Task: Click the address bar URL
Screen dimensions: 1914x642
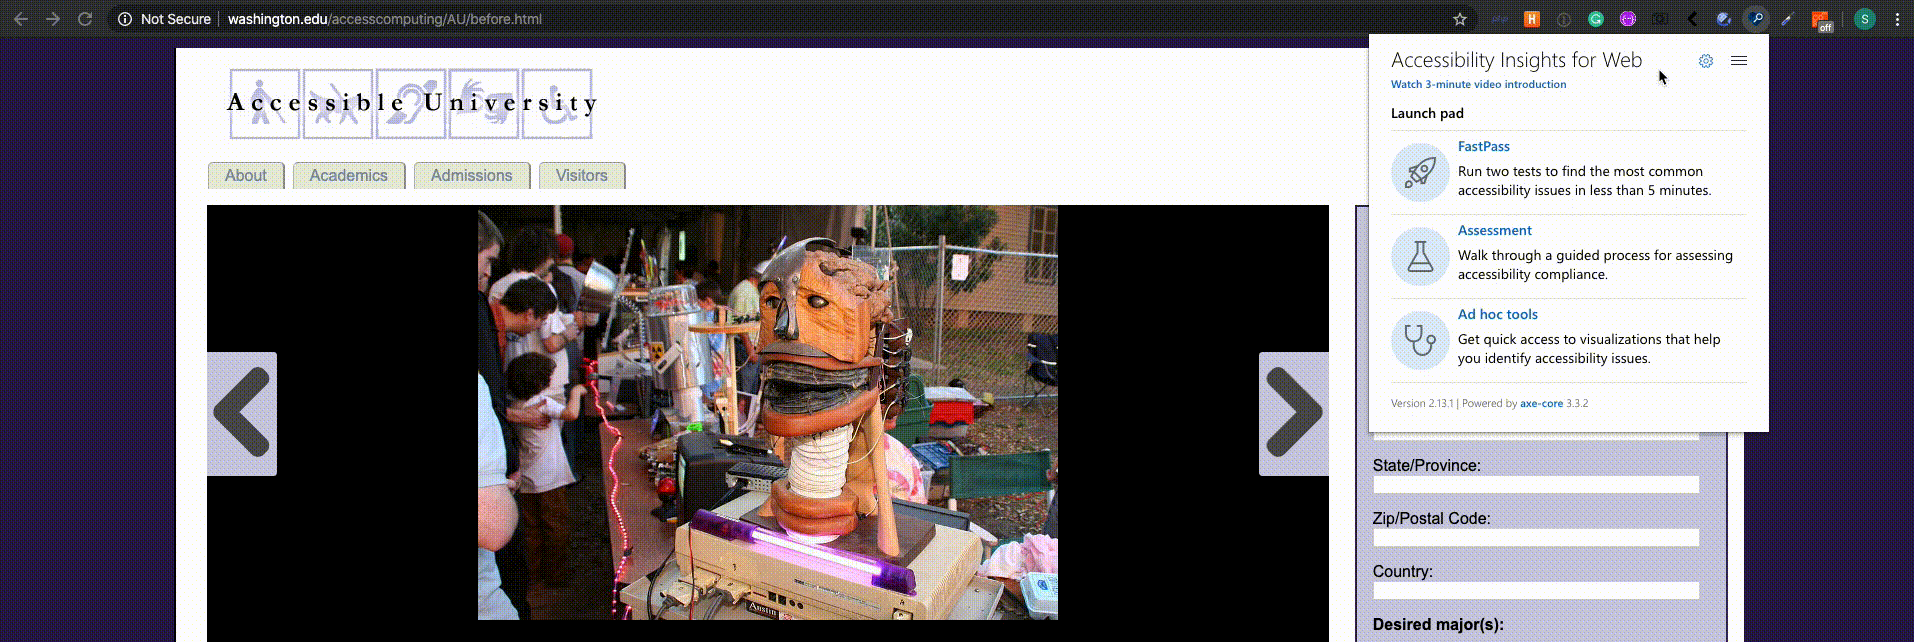Action: 385,19
